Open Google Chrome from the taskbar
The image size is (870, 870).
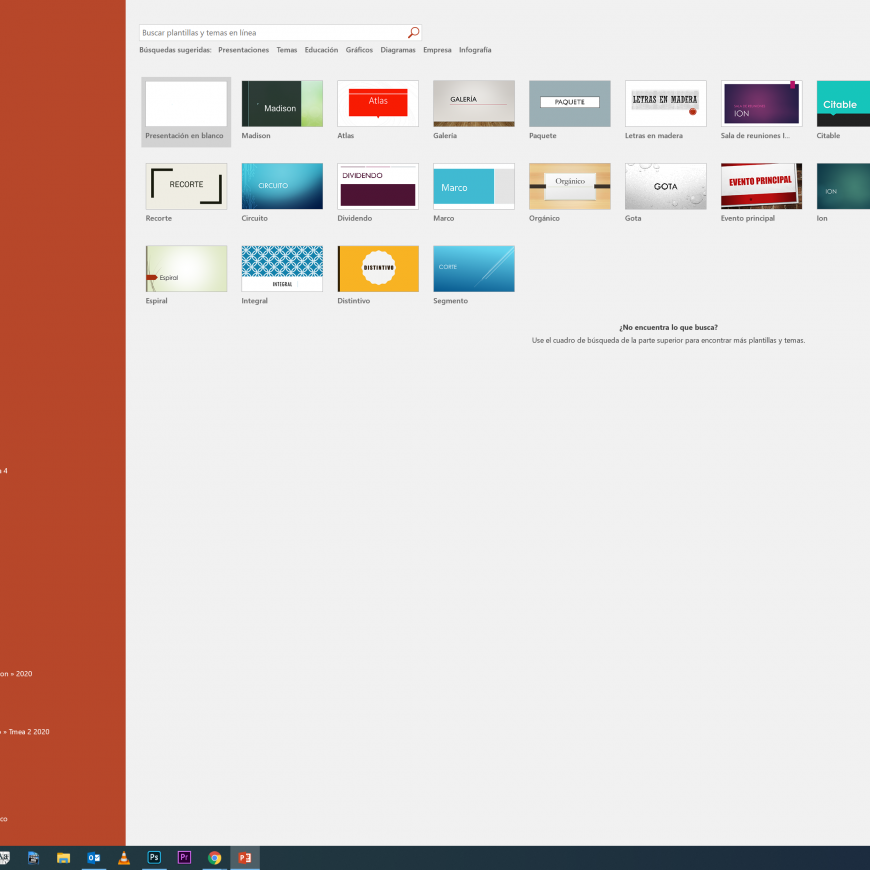pos(215,858)
